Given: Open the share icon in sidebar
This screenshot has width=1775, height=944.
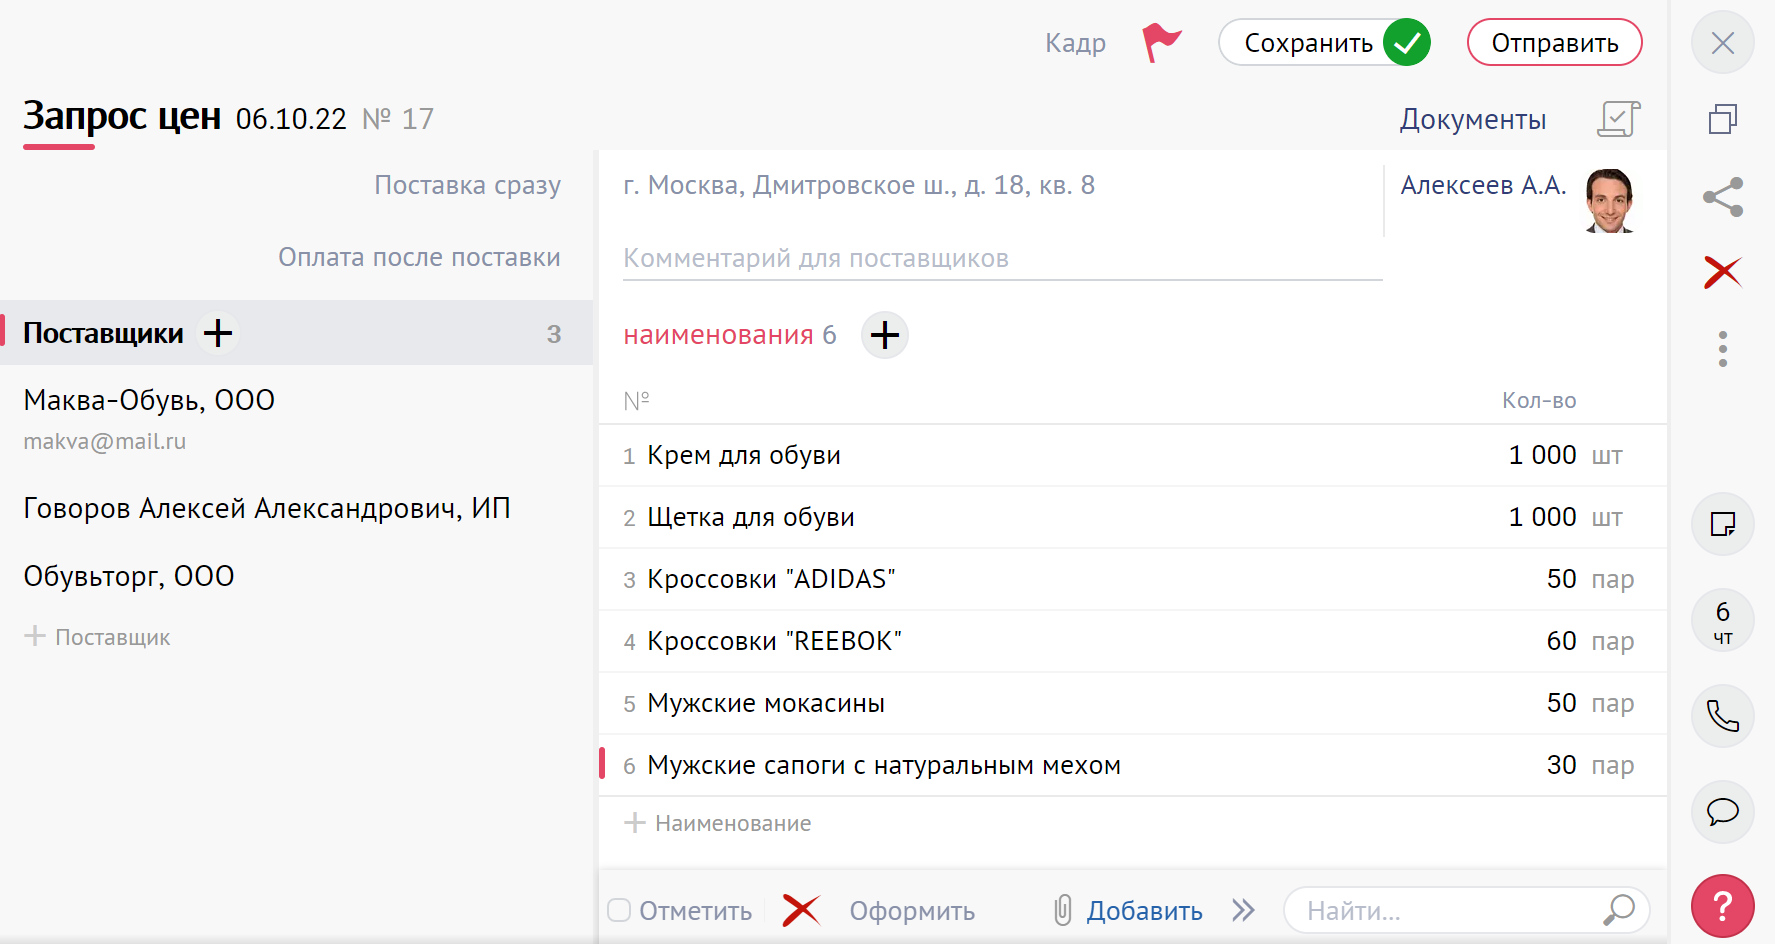Looking at the screenshot, I should point(1722,197).
